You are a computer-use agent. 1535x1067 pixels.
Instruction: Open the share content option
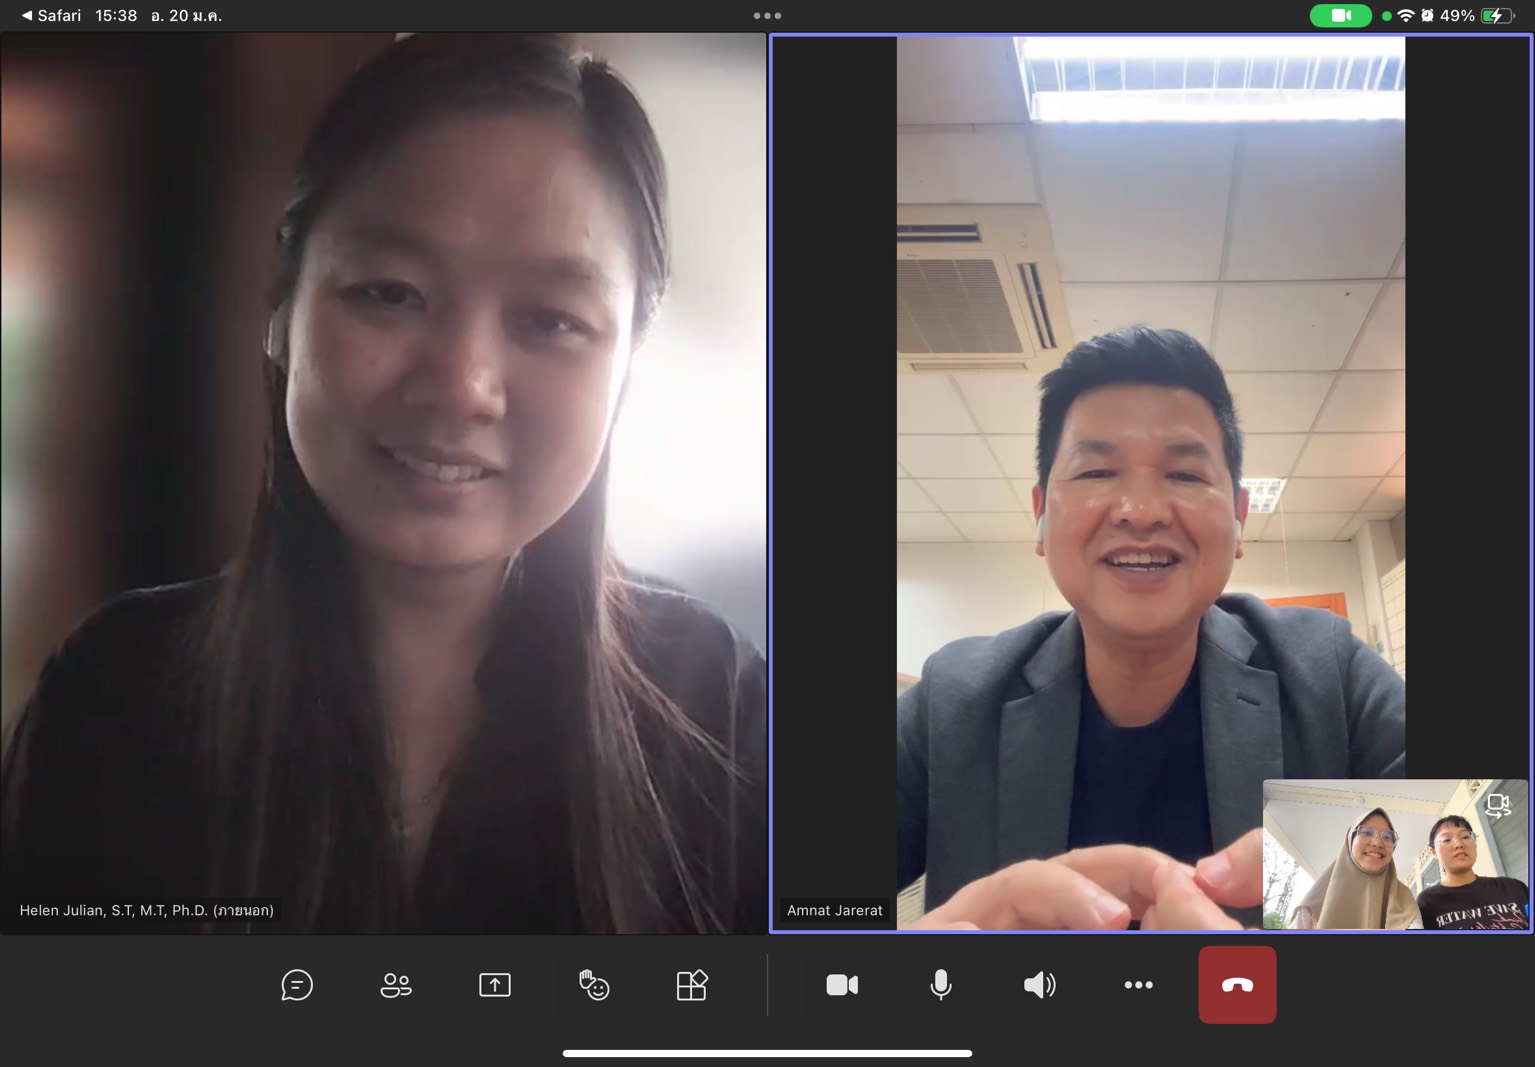[x=494, y=985]
